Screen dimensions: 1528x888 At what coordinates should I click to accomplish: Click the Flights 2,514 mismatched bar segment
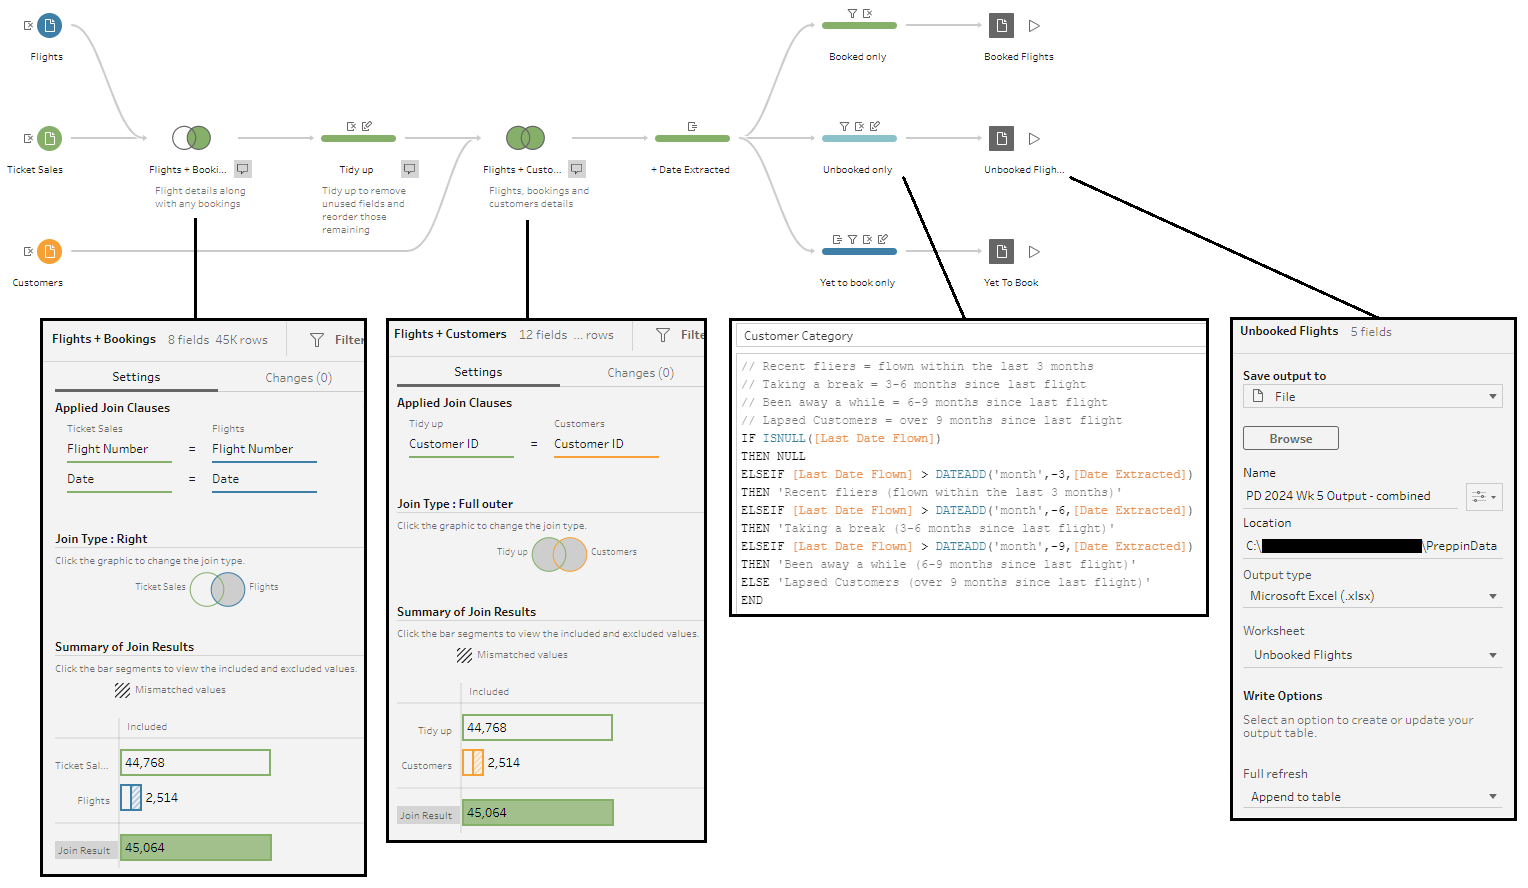pyautogui.click(x=131, y=798)
